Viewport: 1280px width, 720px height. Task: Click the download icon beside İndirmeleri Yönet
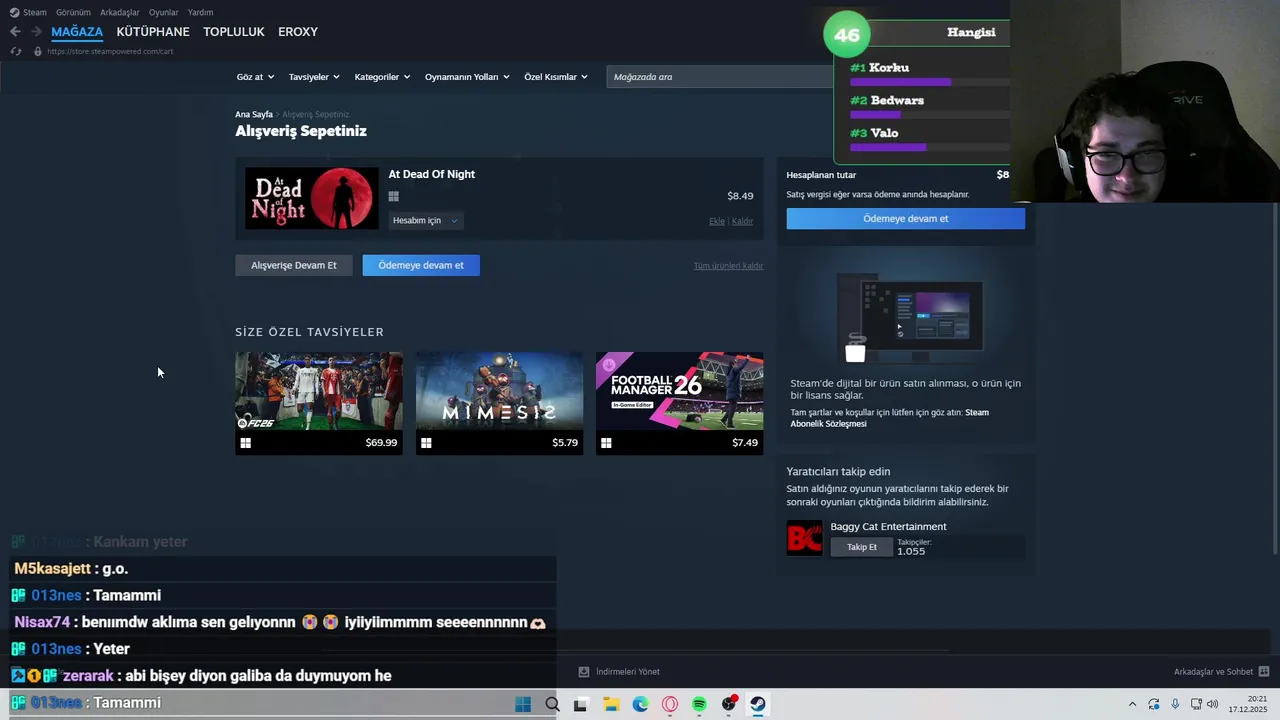(584, 672)
